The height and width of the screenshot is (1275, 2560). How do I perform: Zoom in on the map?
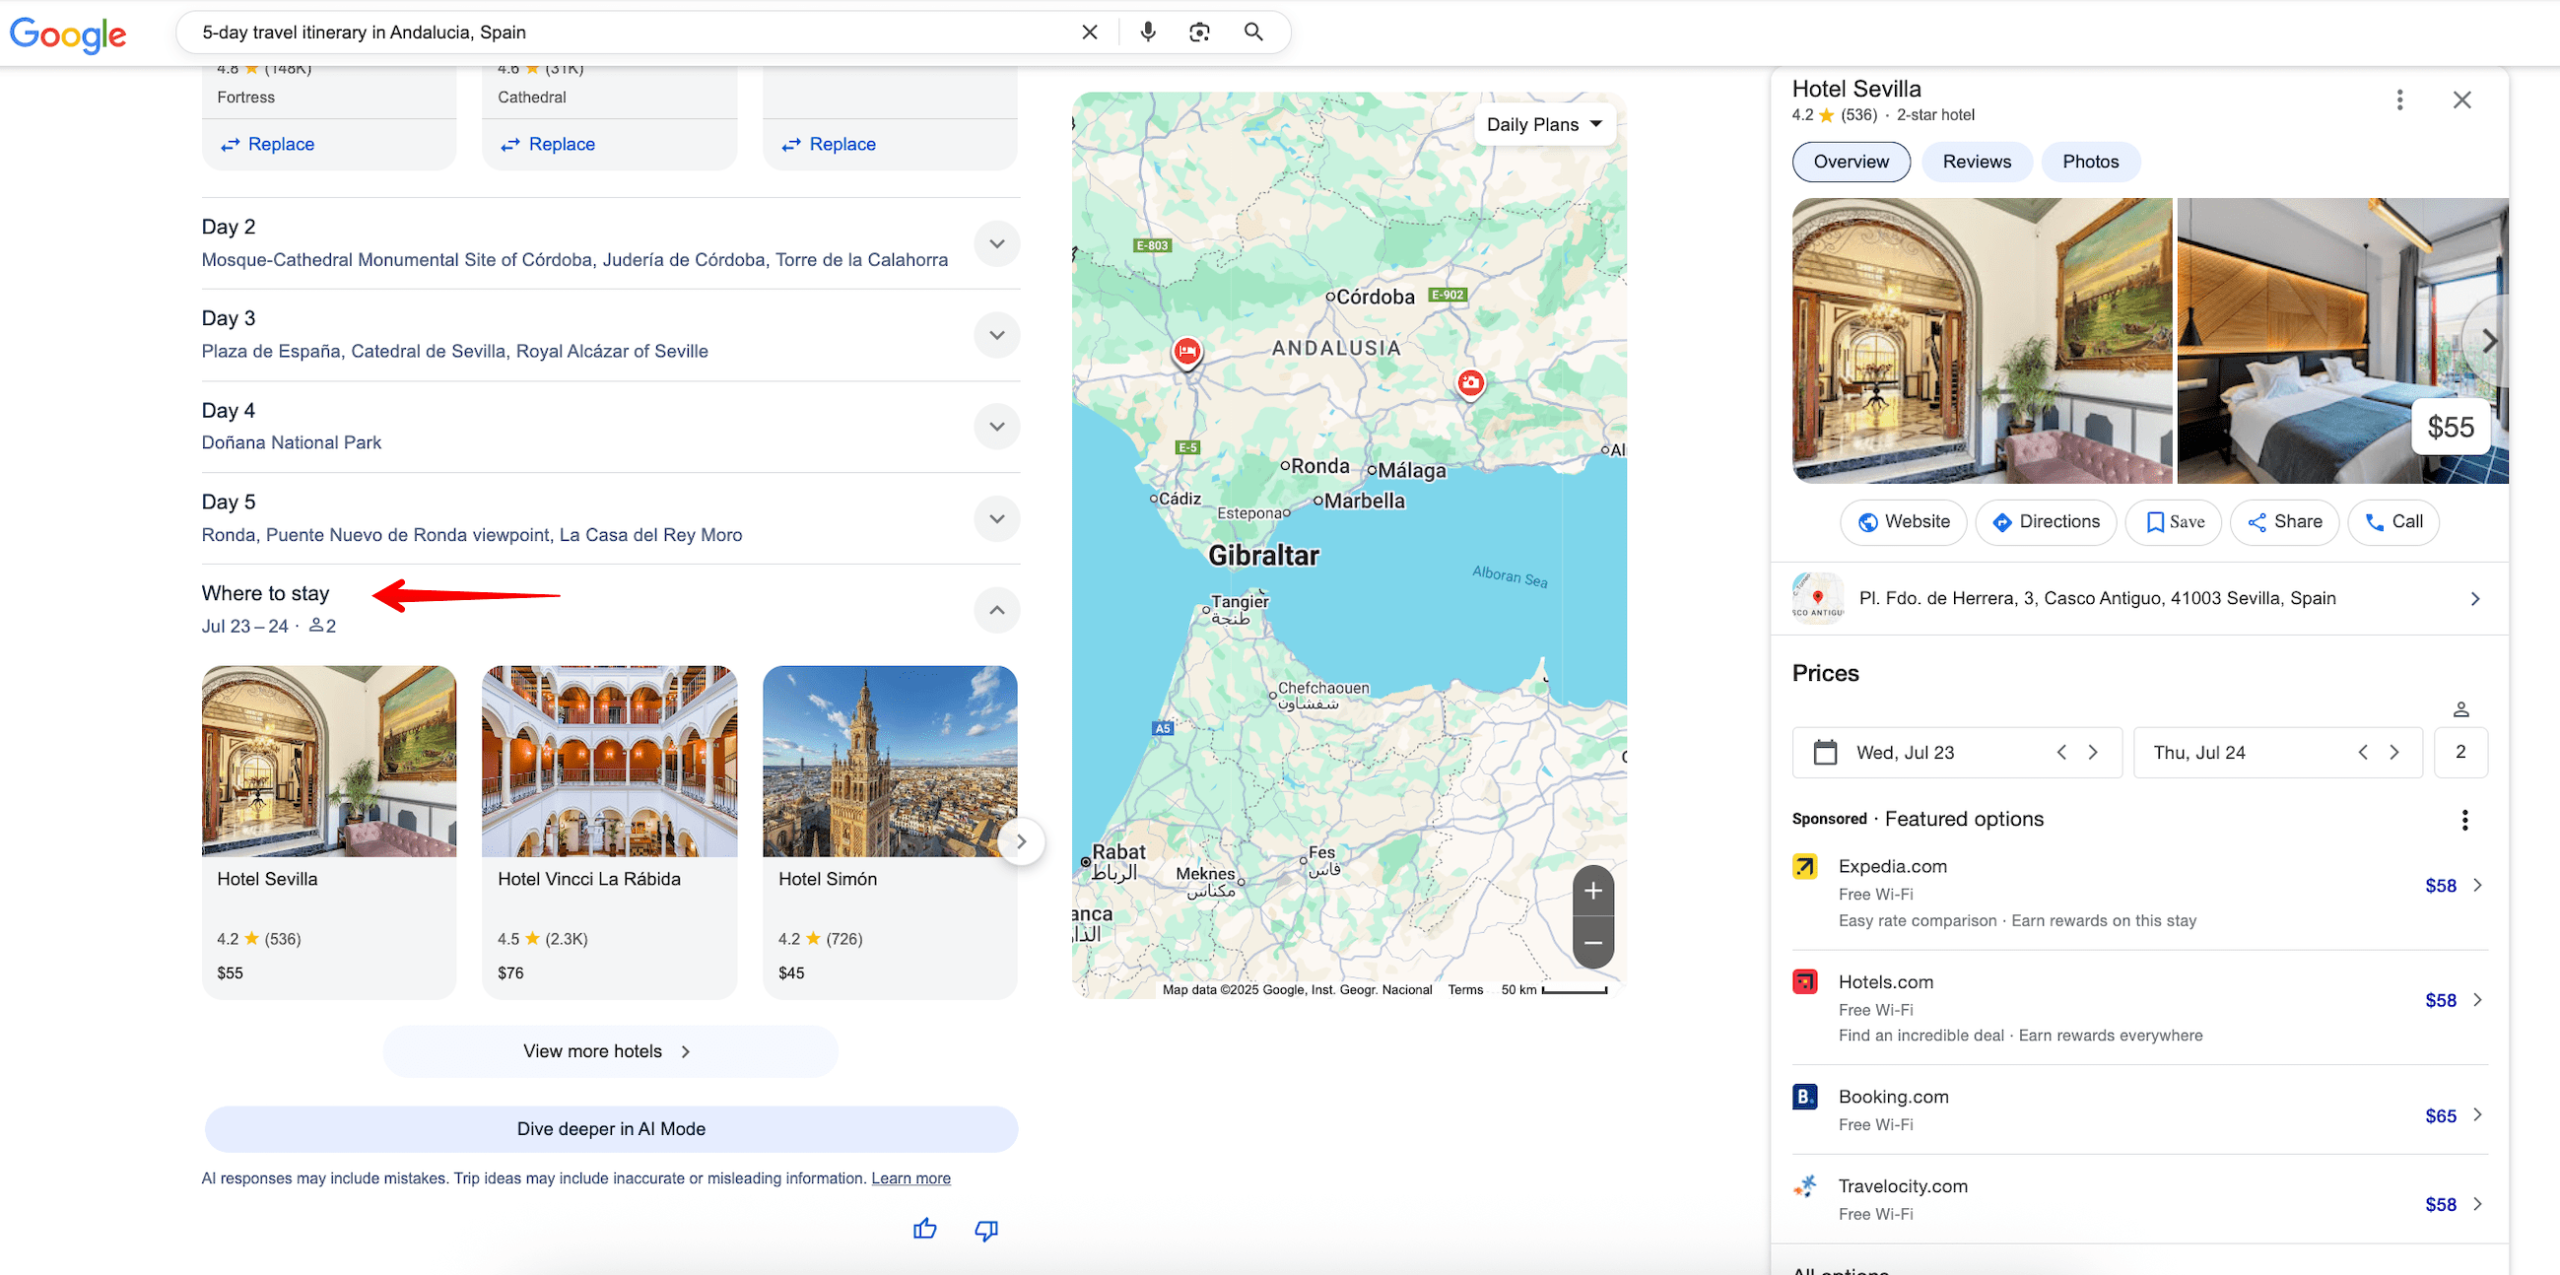(x=1593, y=891)
